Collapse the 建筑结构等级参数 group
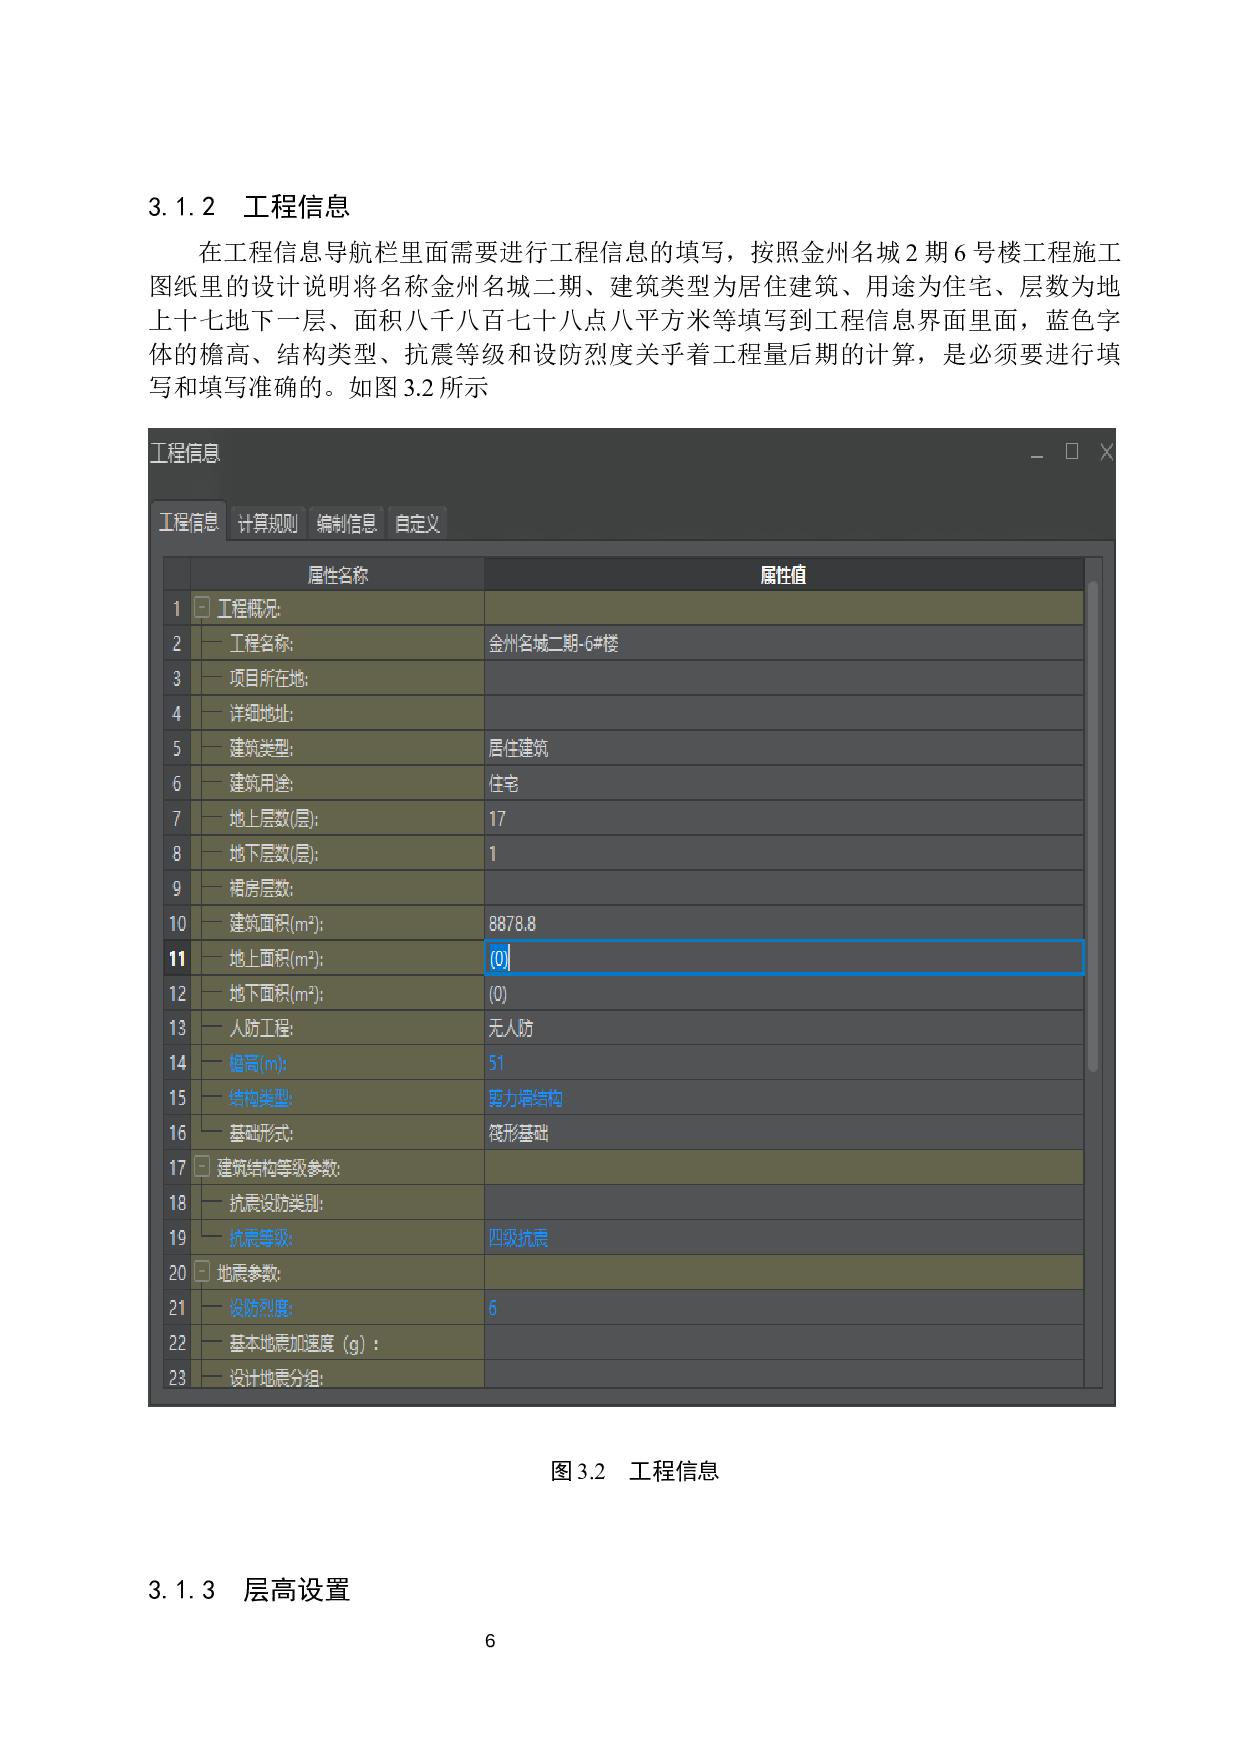Image resolution: width=1240 pixels, height=1754 pixels. pyautogui.click(x=202, y=1167)
